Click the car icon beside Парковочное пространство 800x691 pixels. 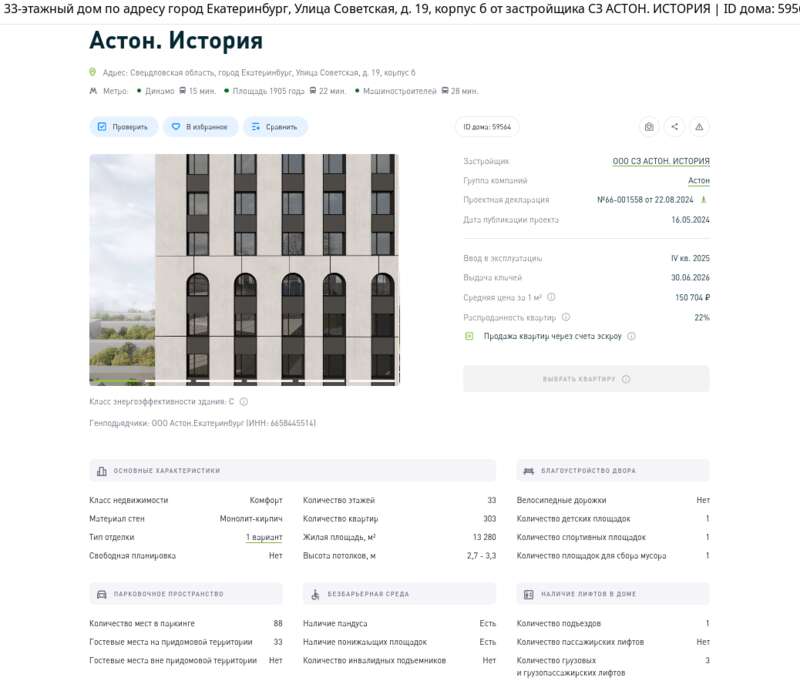(100, 593)
